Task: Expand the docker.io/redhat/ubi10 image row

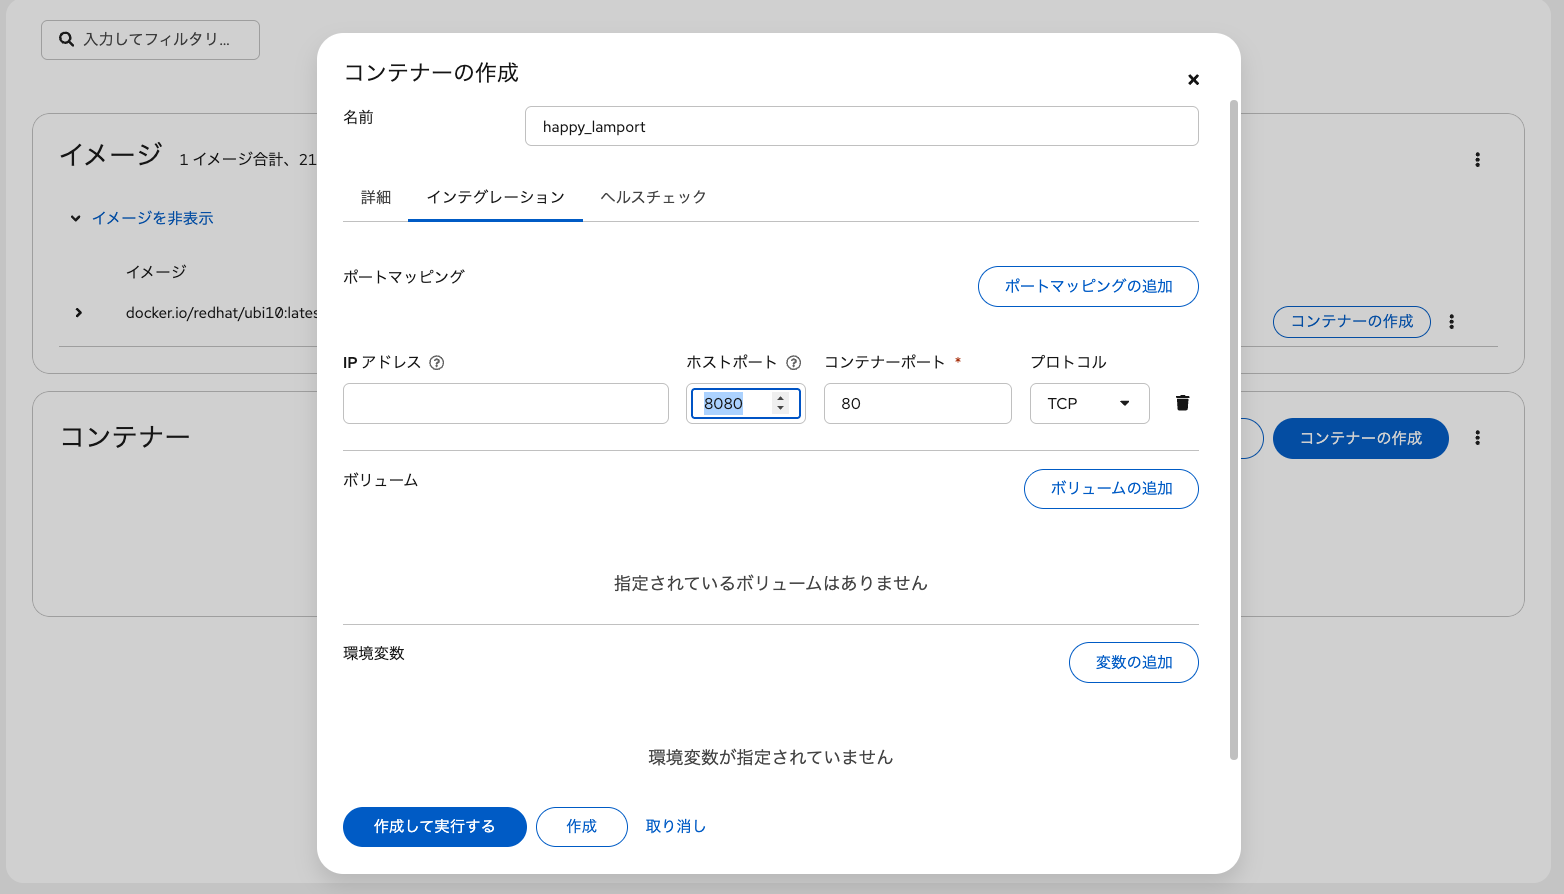Action: [x=78, y=312]
